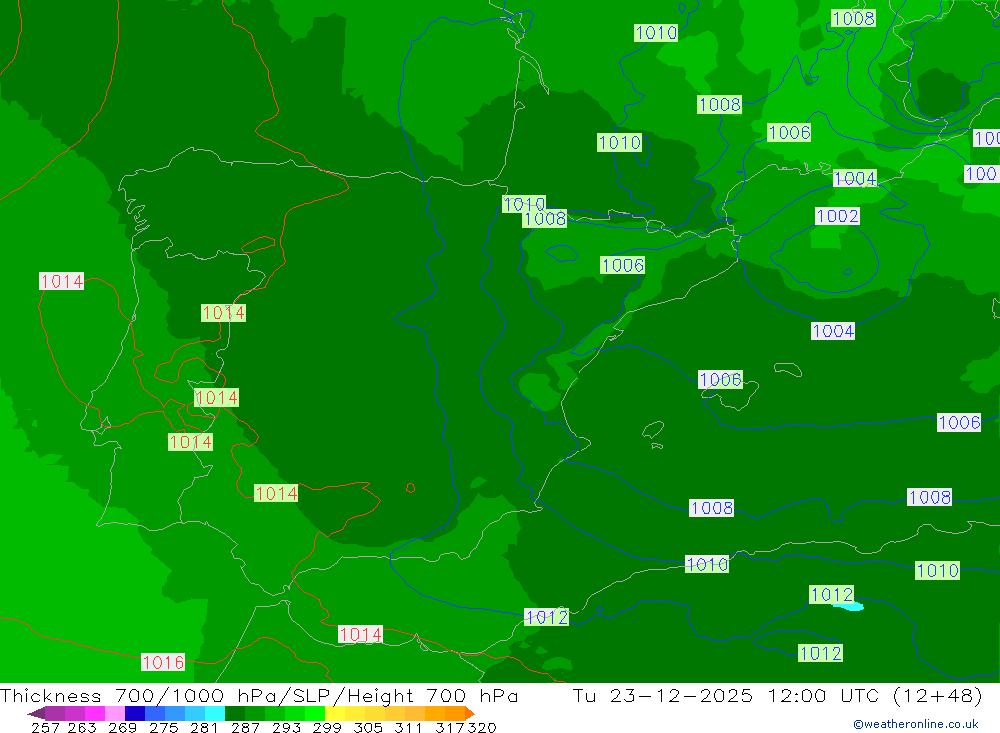Click the legend value 287

tap(245, 727)
